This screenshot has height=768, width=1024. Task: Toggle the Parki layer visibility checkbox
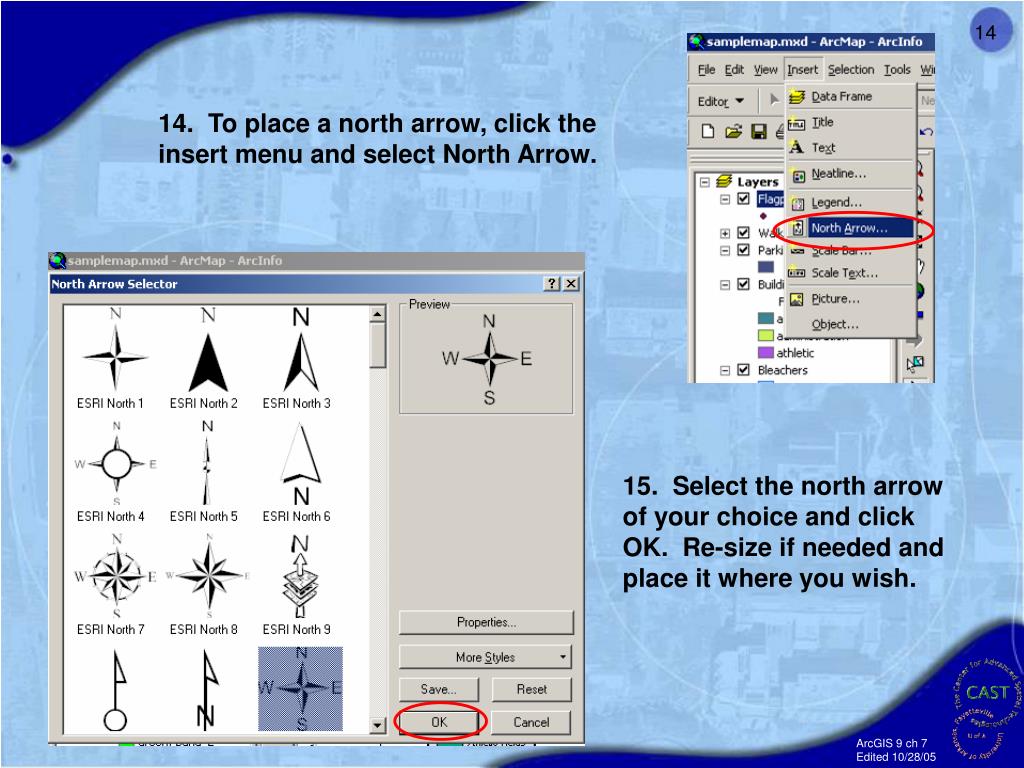point(743,249)
